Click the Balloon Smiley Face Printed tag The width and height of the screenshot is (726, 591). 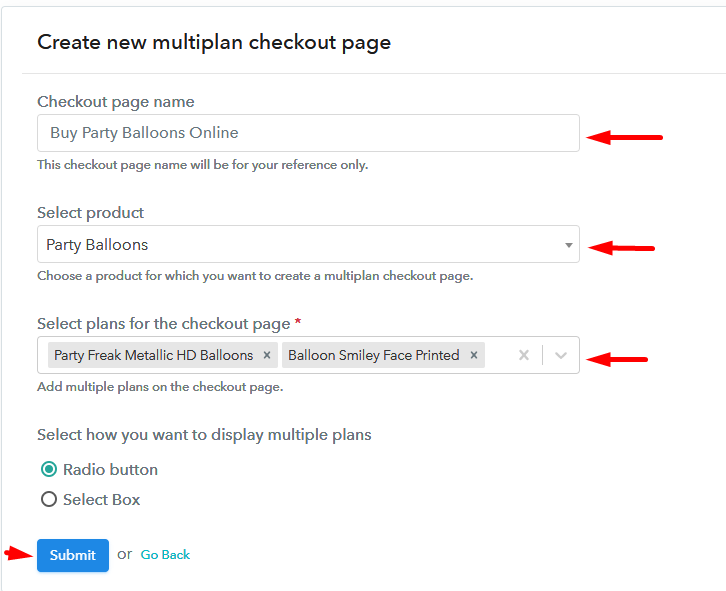tap(373, 355)
